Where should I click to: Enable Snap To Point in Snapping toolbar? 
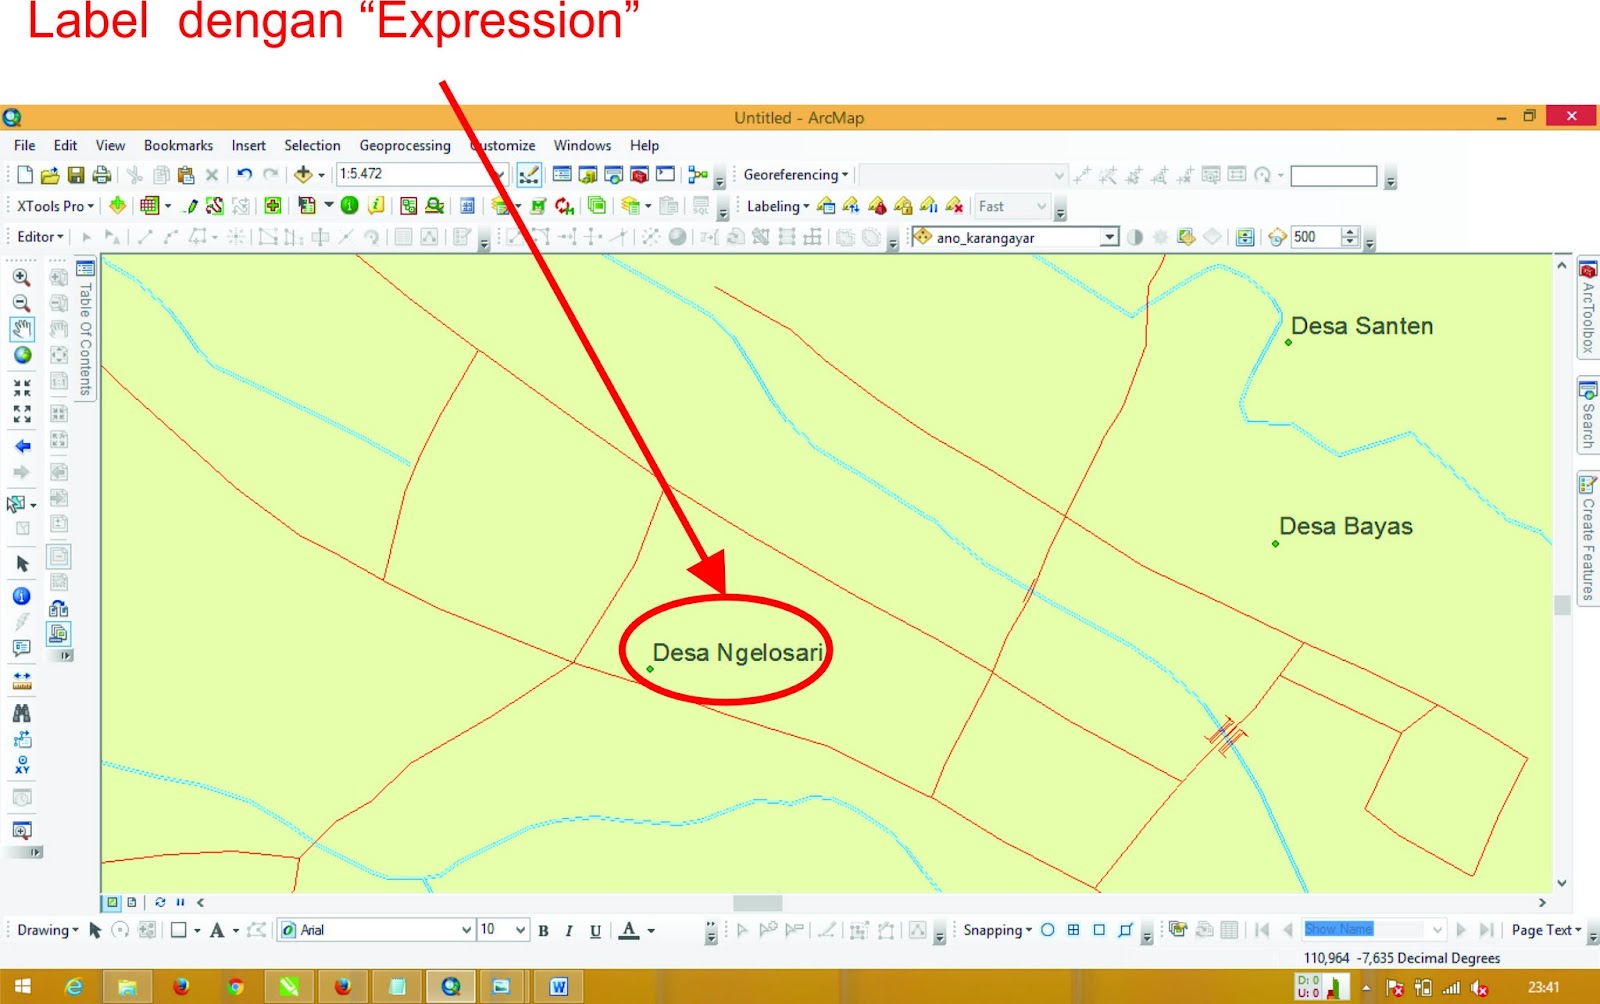(x=1047, y=930)
